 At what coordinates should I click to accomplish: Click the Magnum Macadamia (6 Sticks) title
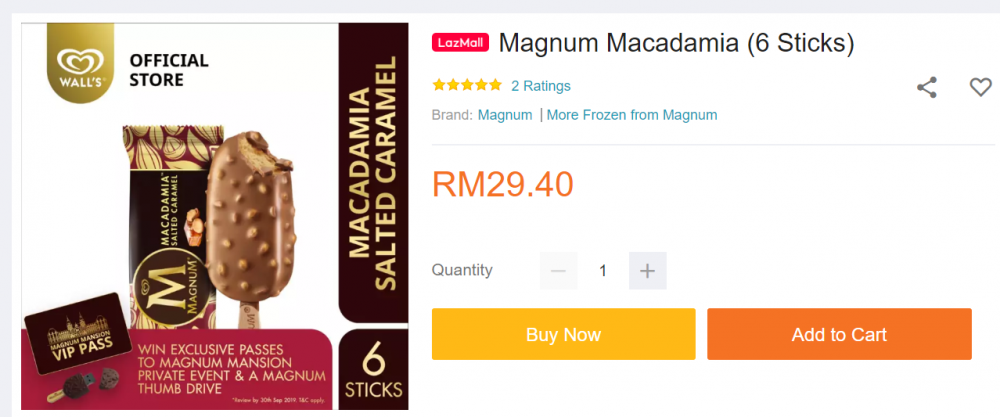[676, 43]
